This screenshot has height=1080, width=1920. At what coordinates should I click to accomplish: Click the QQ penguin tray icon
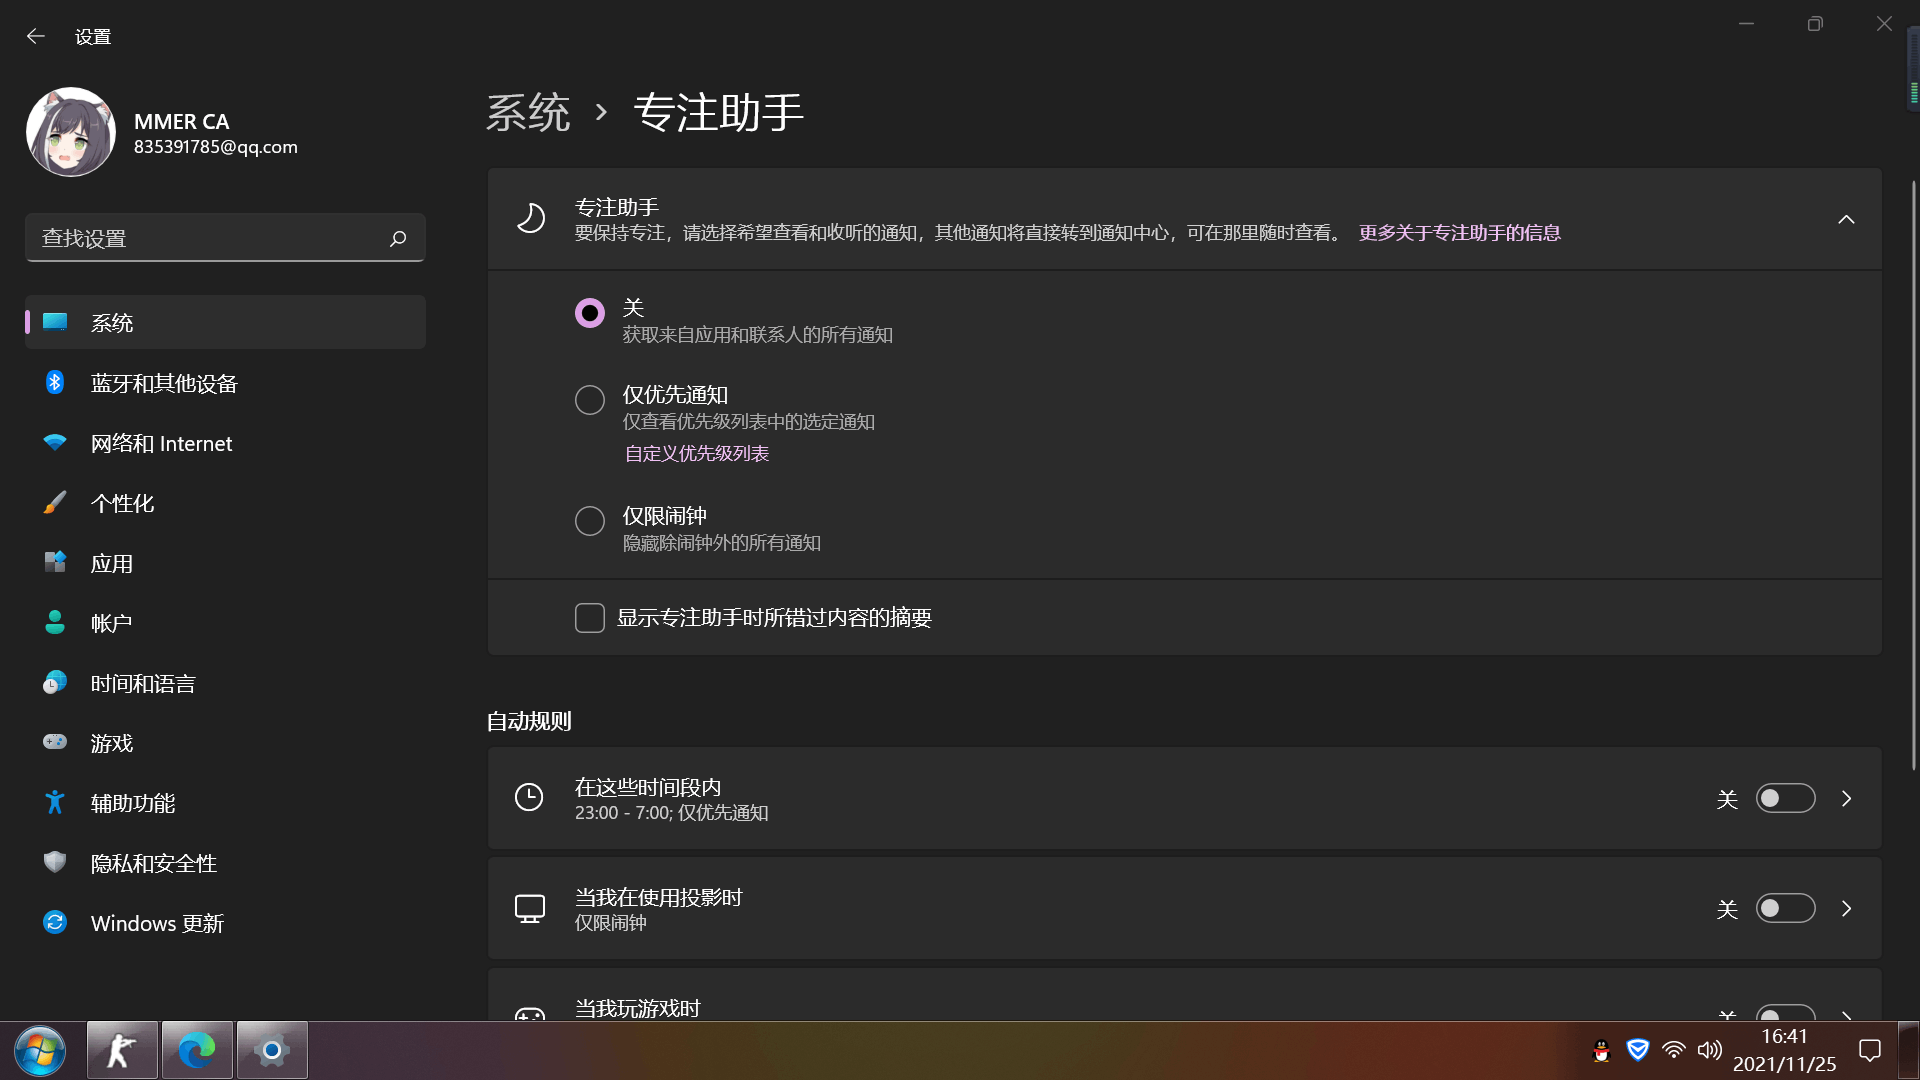pos(1601,1050)
